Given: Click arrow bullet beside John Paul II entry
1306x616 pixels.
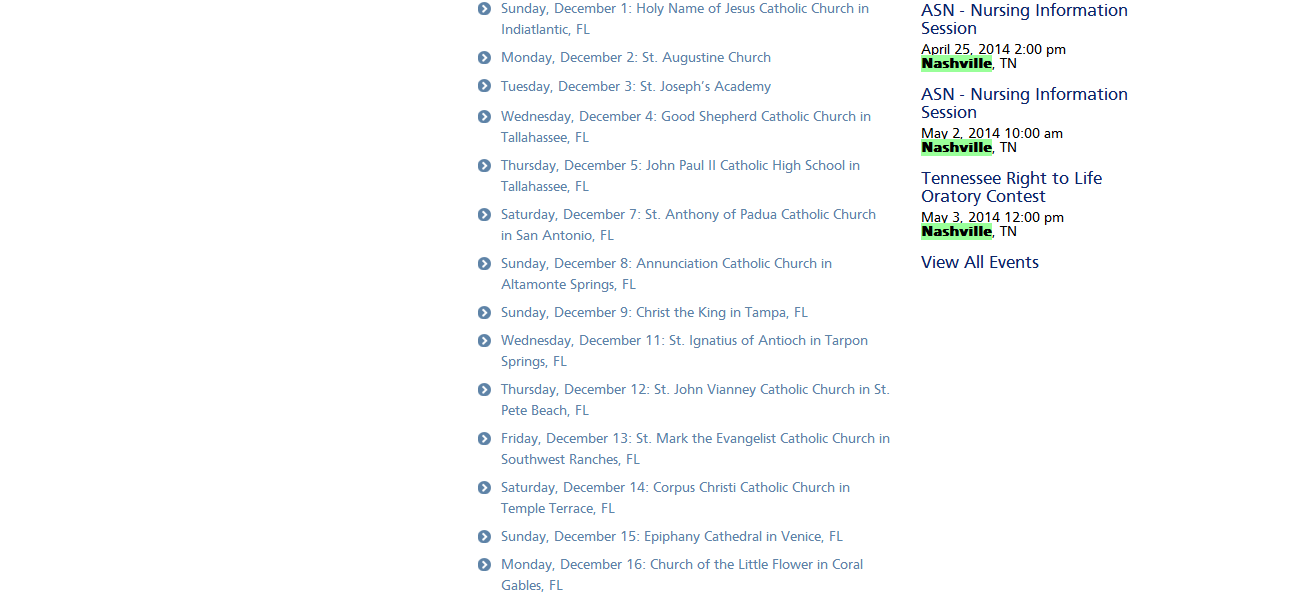Looking at the screenshot, I should pos(484,166).
